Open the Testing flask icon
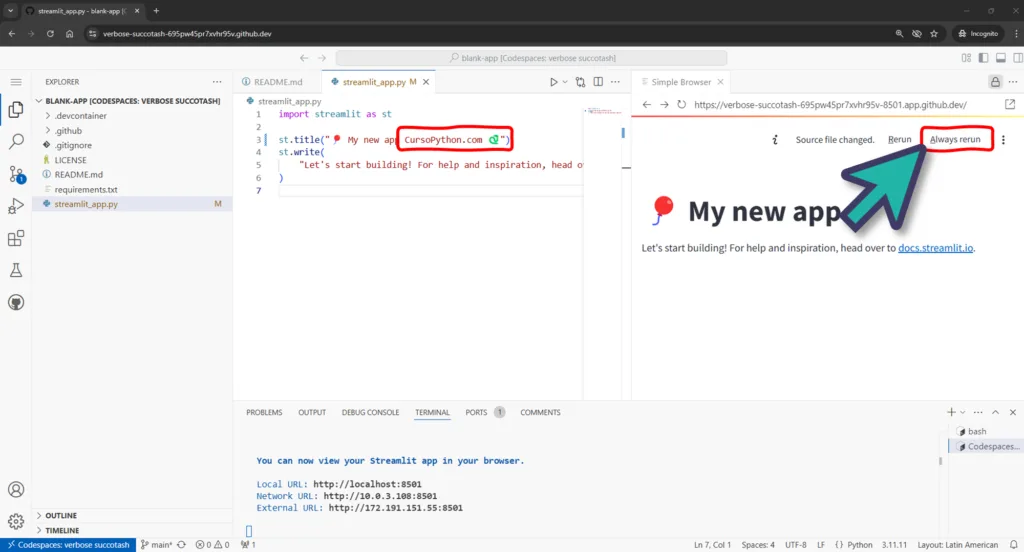This screenshot has height=552, width=1024. pos(16,270)
